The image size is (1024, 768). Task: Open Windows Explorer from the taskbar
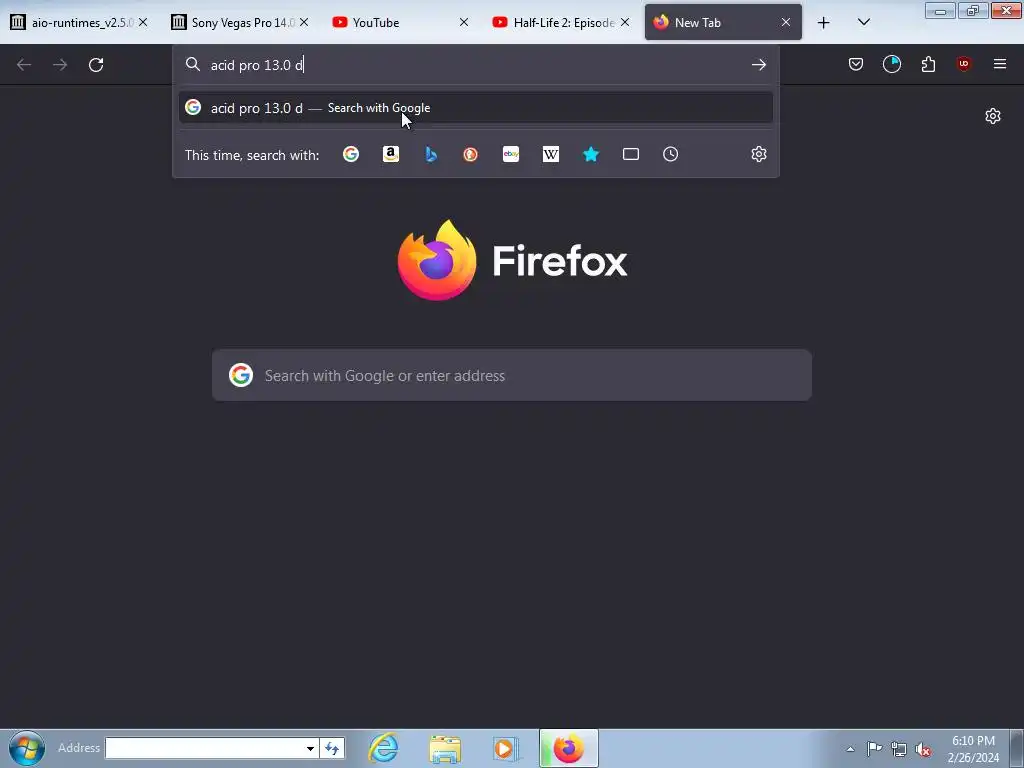point(445,748)
